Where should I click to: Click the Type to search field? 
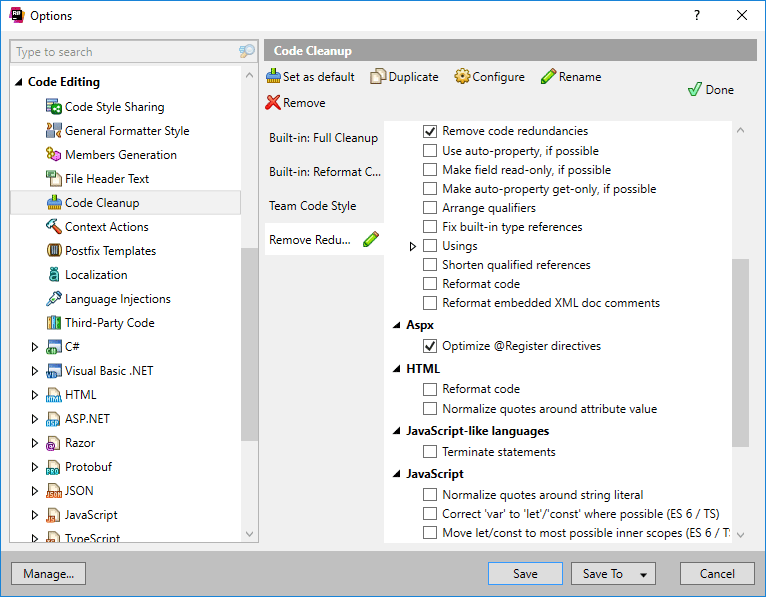click(120, 52)
